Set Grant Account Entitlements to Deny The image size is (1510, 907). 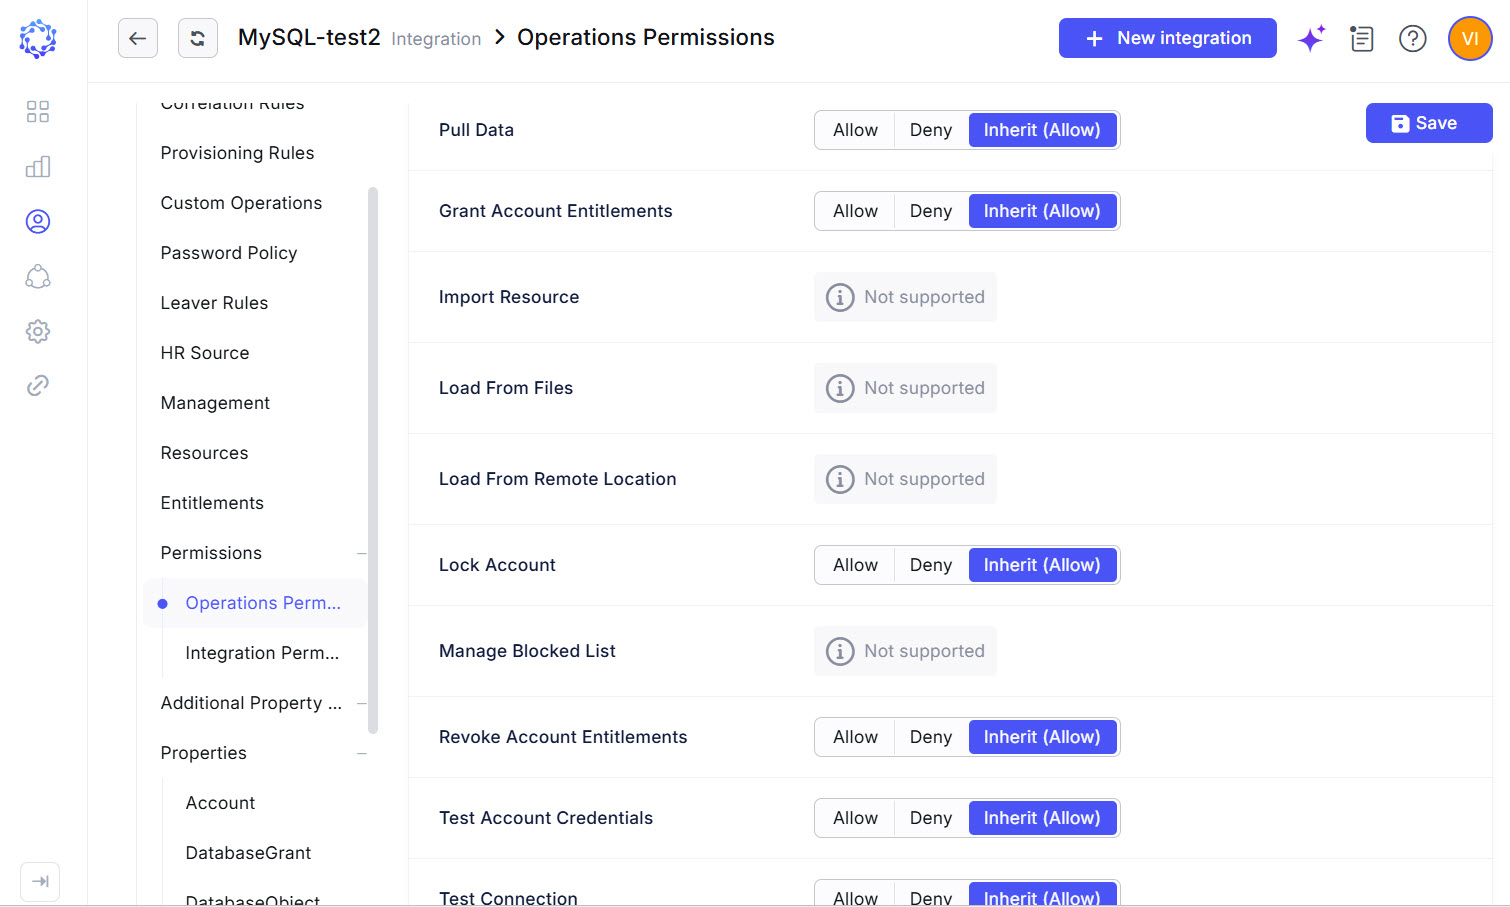pos(931,211)
